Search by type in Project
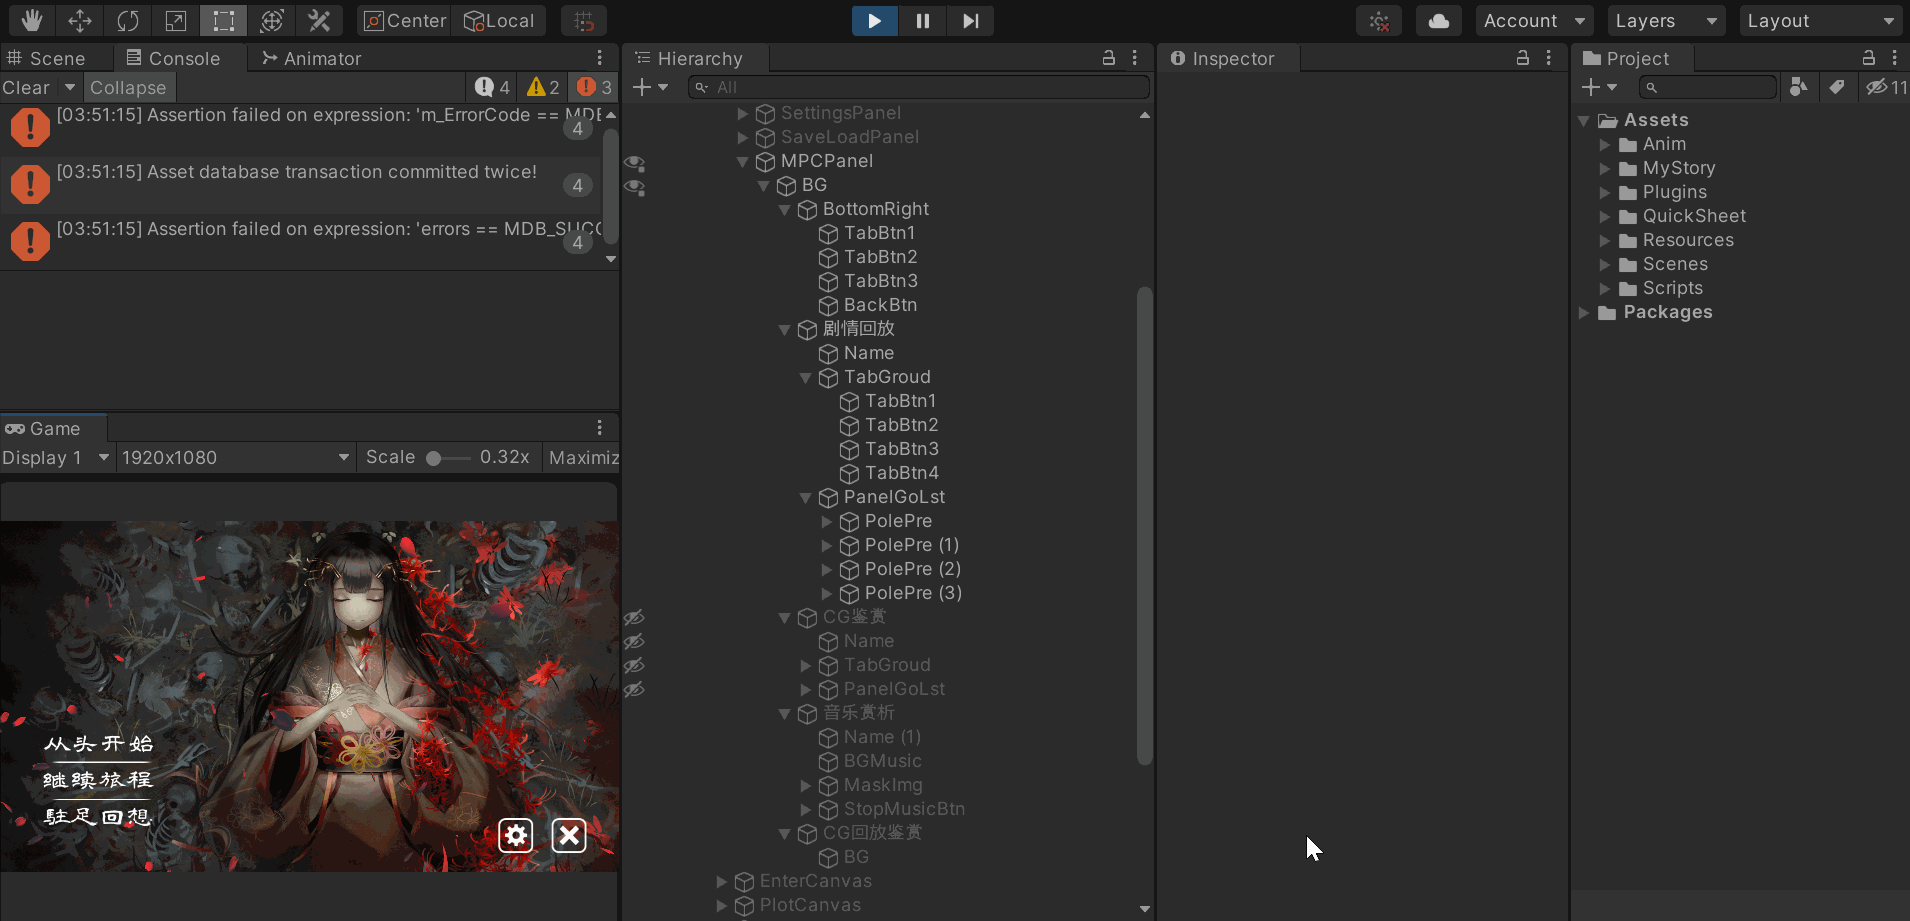Image resolution: width=1910 pixels, height=921 pixels. tap(1798, 87)
